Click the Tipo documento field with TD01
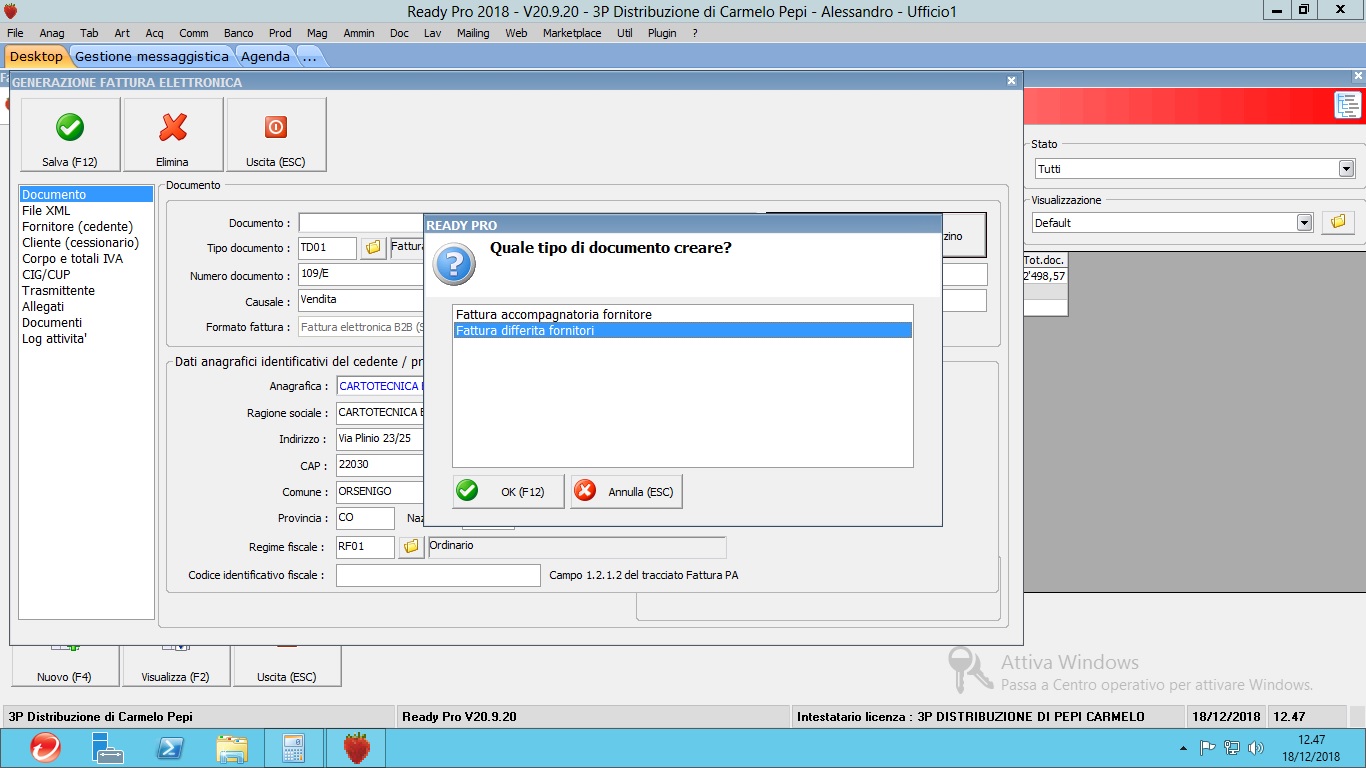This screenshot has height=768, width=1366. pos(327,248)
